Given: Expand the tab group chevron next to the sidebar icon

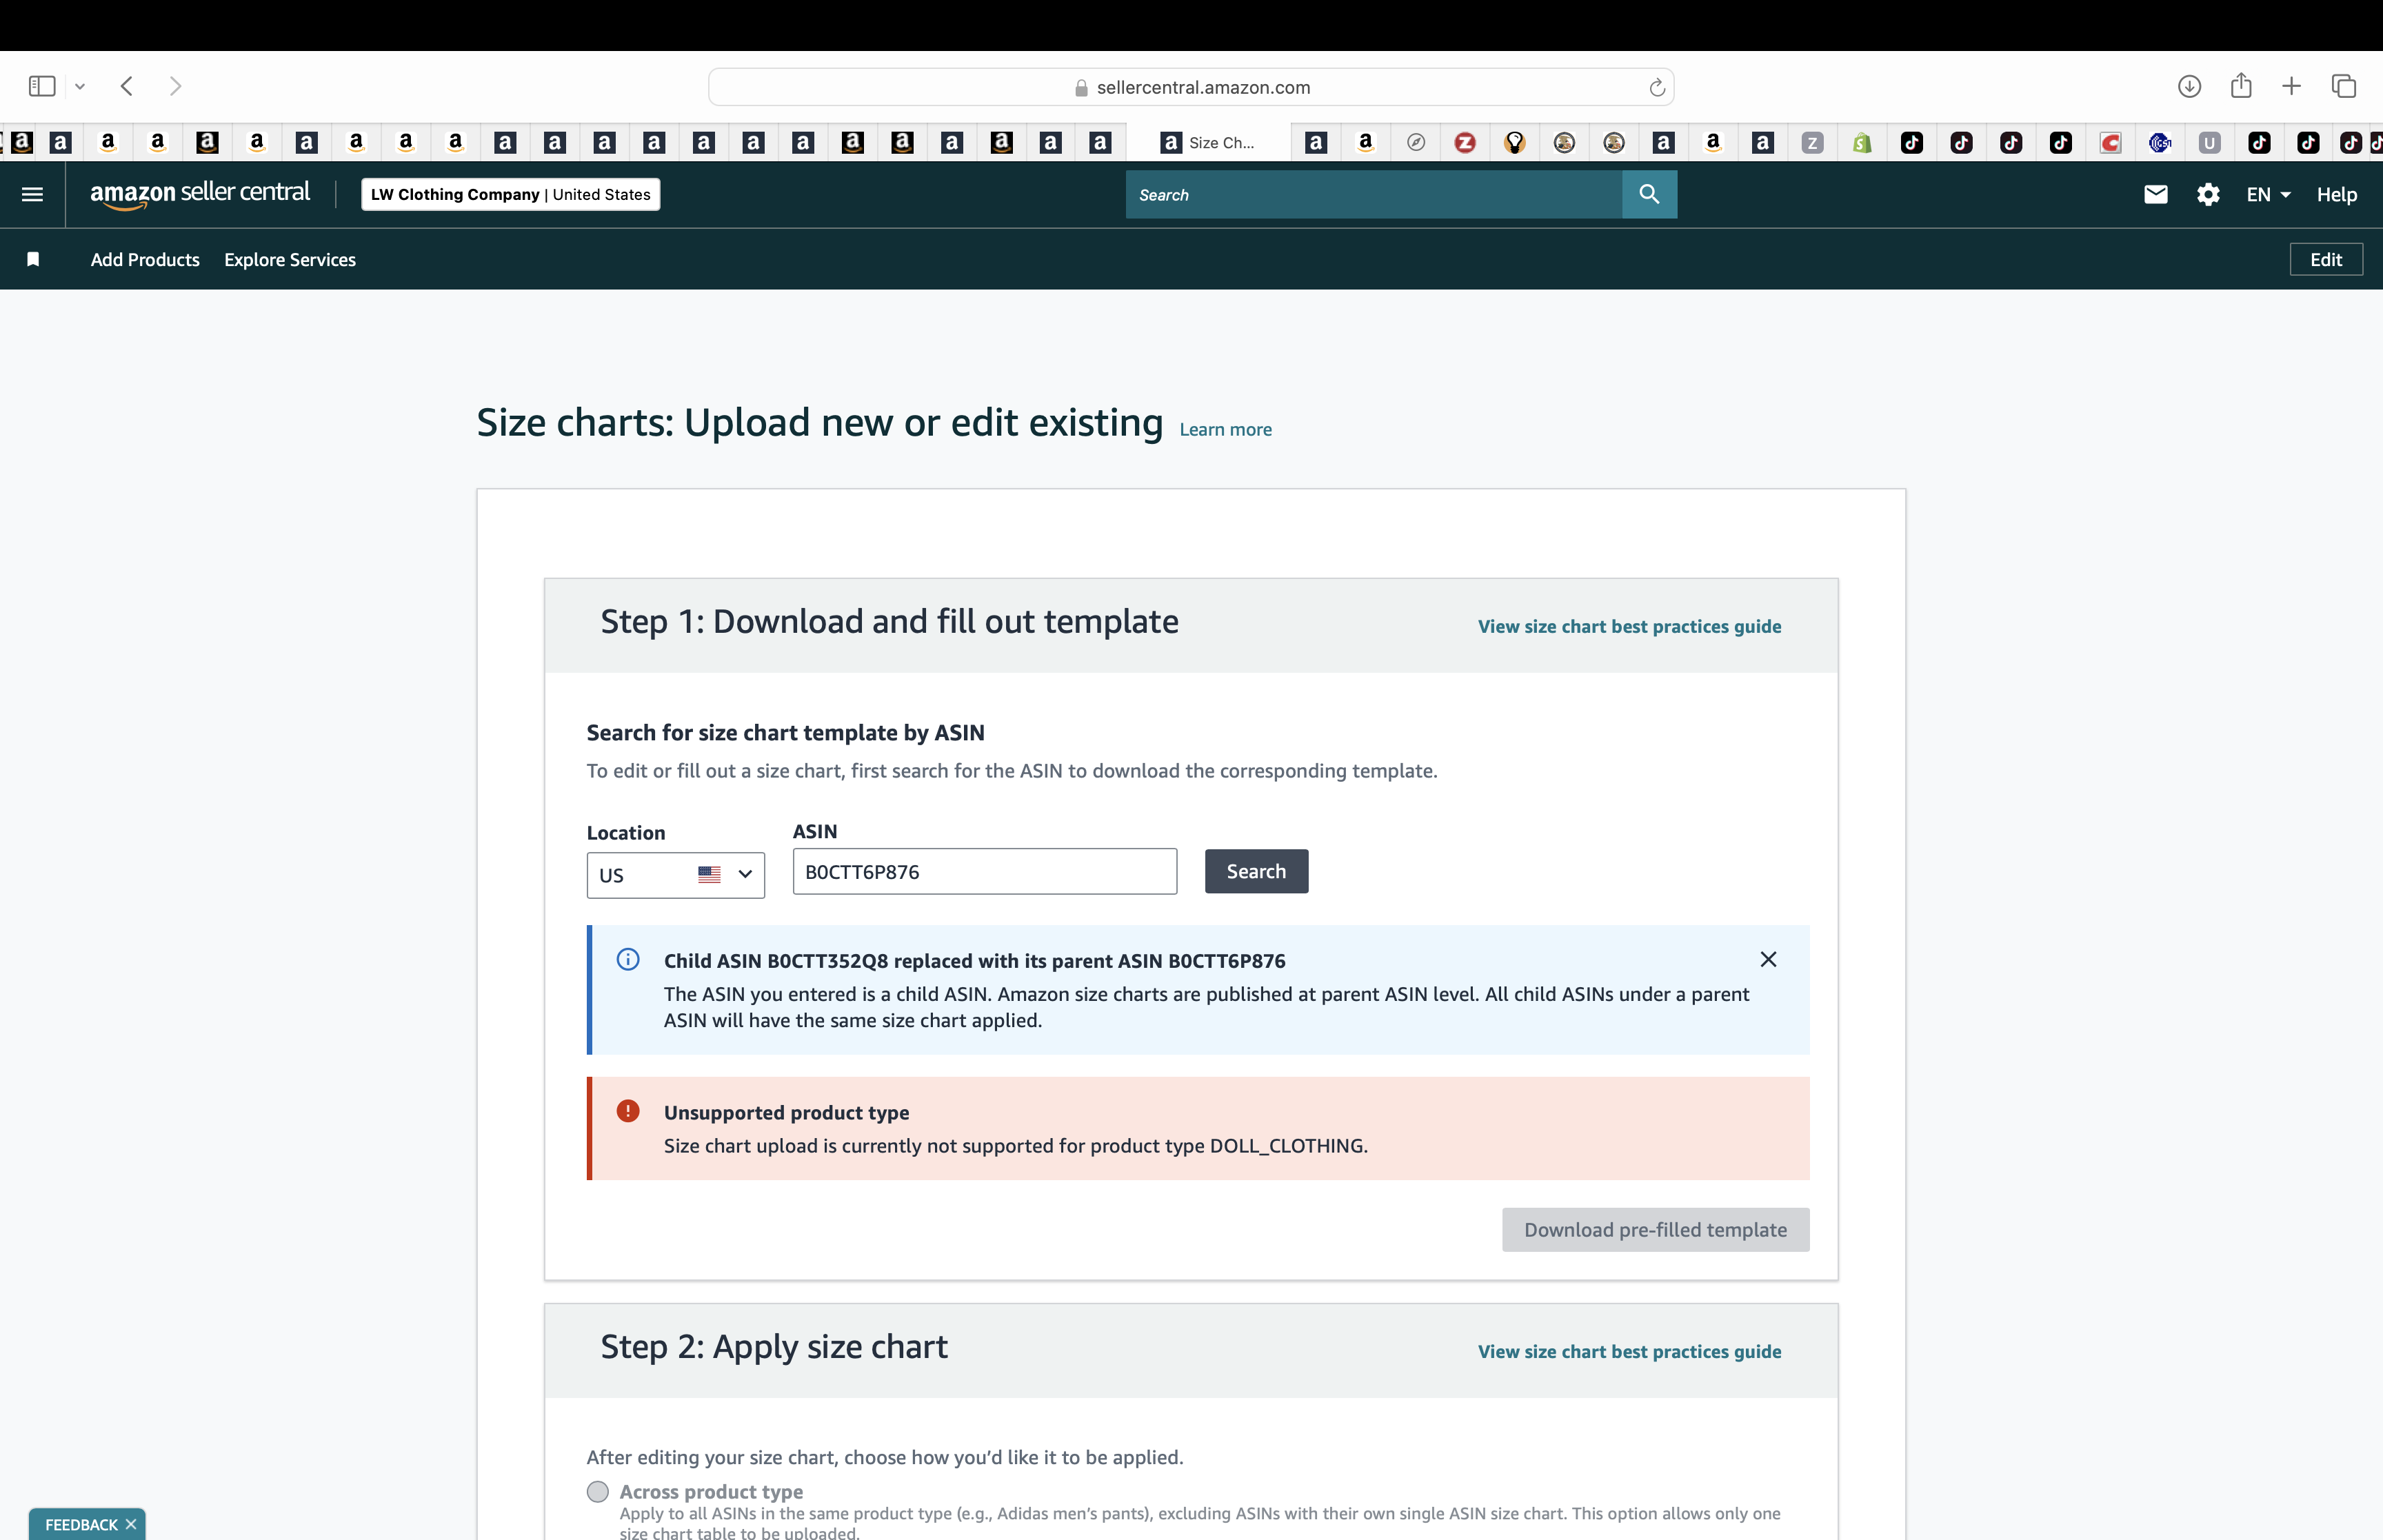Looking at the screenshot, I should coord(80,87).
